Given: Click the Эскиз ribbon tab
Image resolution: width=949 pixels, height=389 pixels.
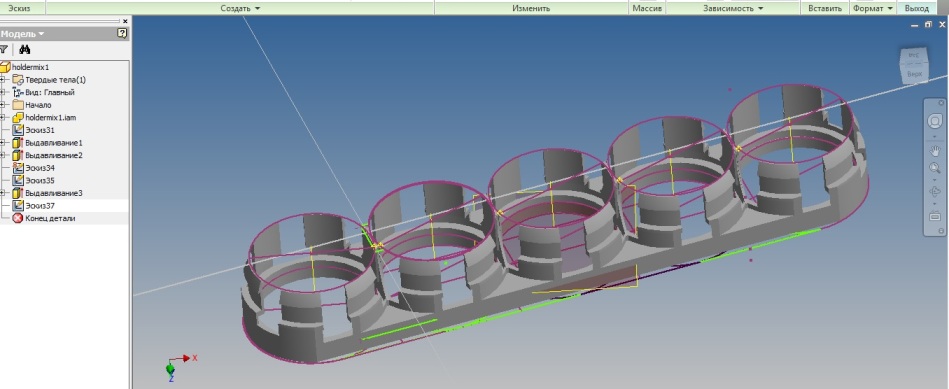Looking at the screenshot, I should point(19,8).
